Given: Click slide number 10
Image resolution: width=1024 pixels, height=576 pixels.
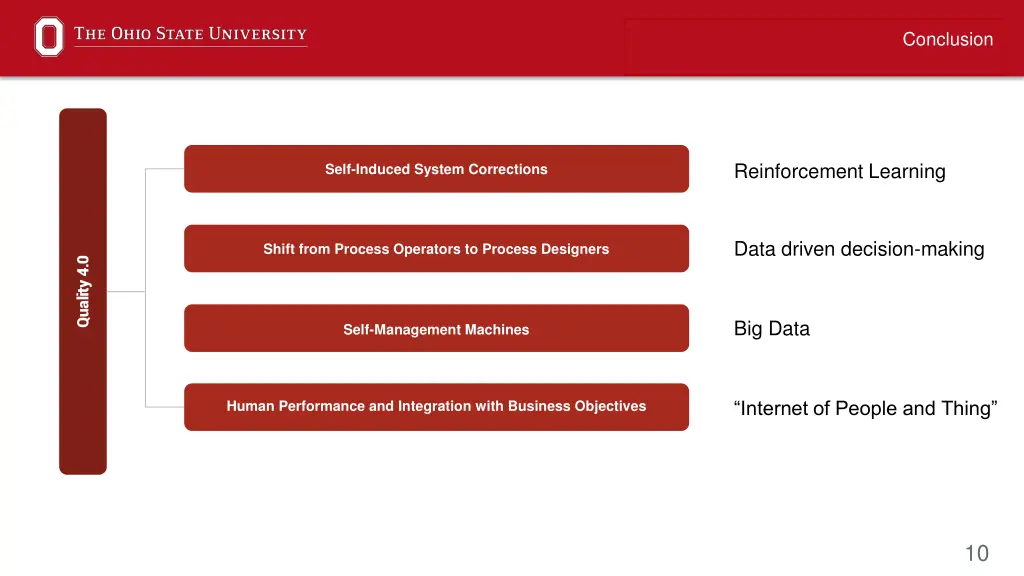Looking at the screenshot, I should (977, 553).
